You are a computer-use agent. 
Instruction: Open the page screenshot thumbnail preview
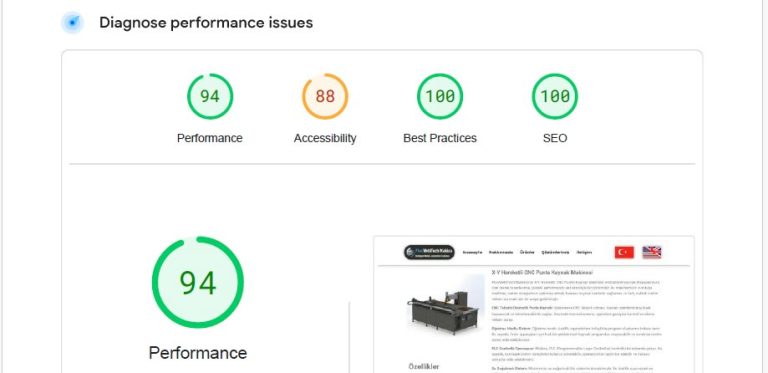click(x=534, y=304)
